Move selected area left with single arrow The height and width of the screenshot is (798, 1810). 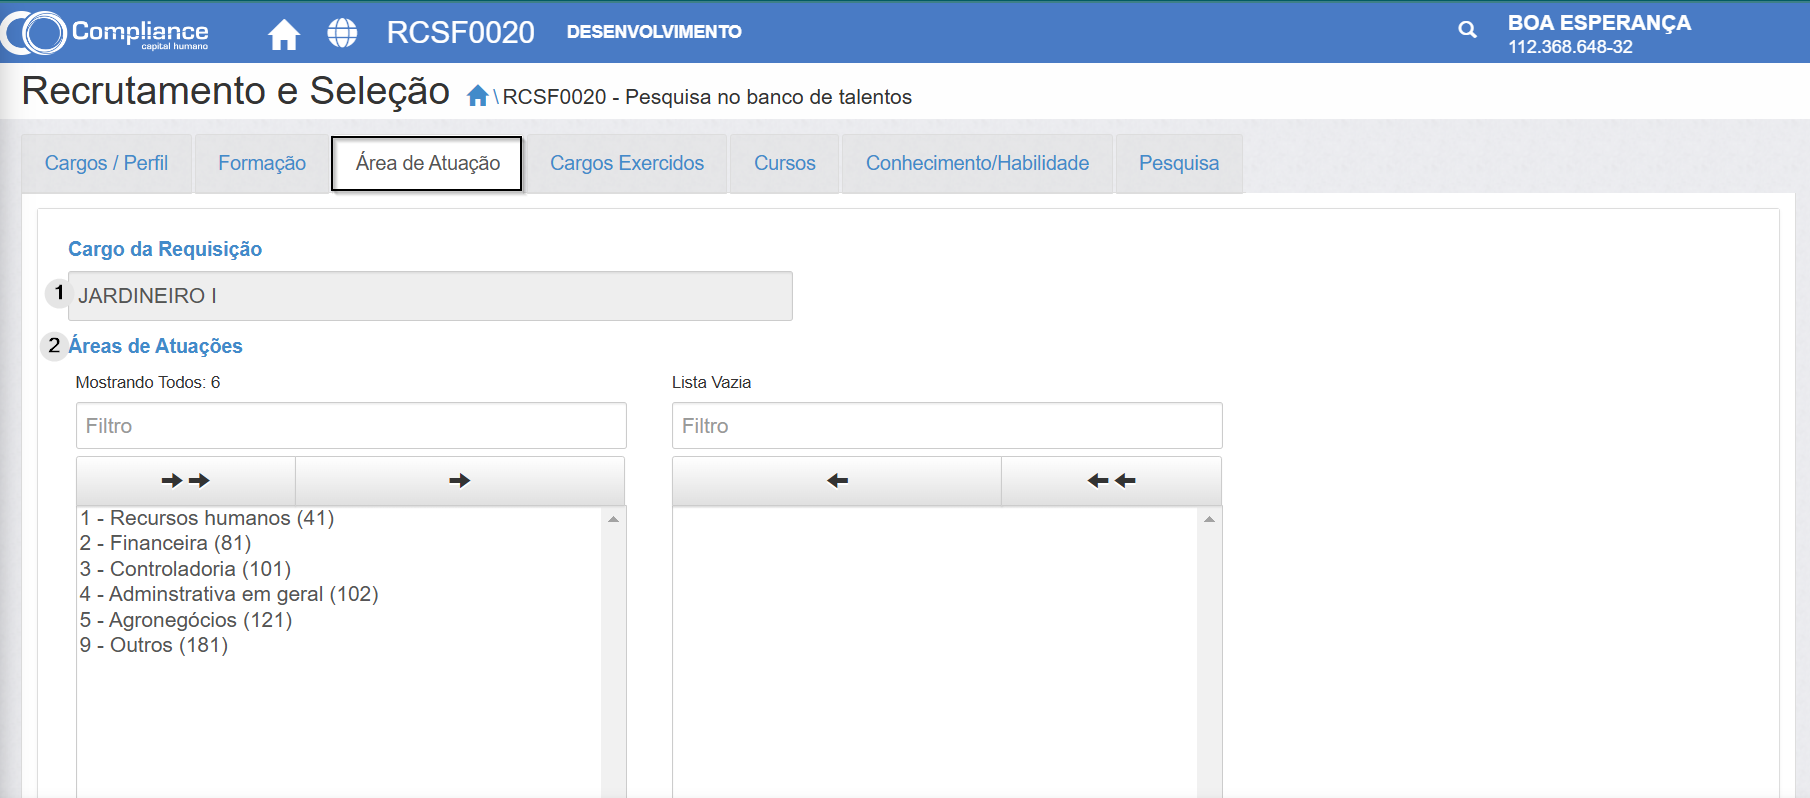837,481
